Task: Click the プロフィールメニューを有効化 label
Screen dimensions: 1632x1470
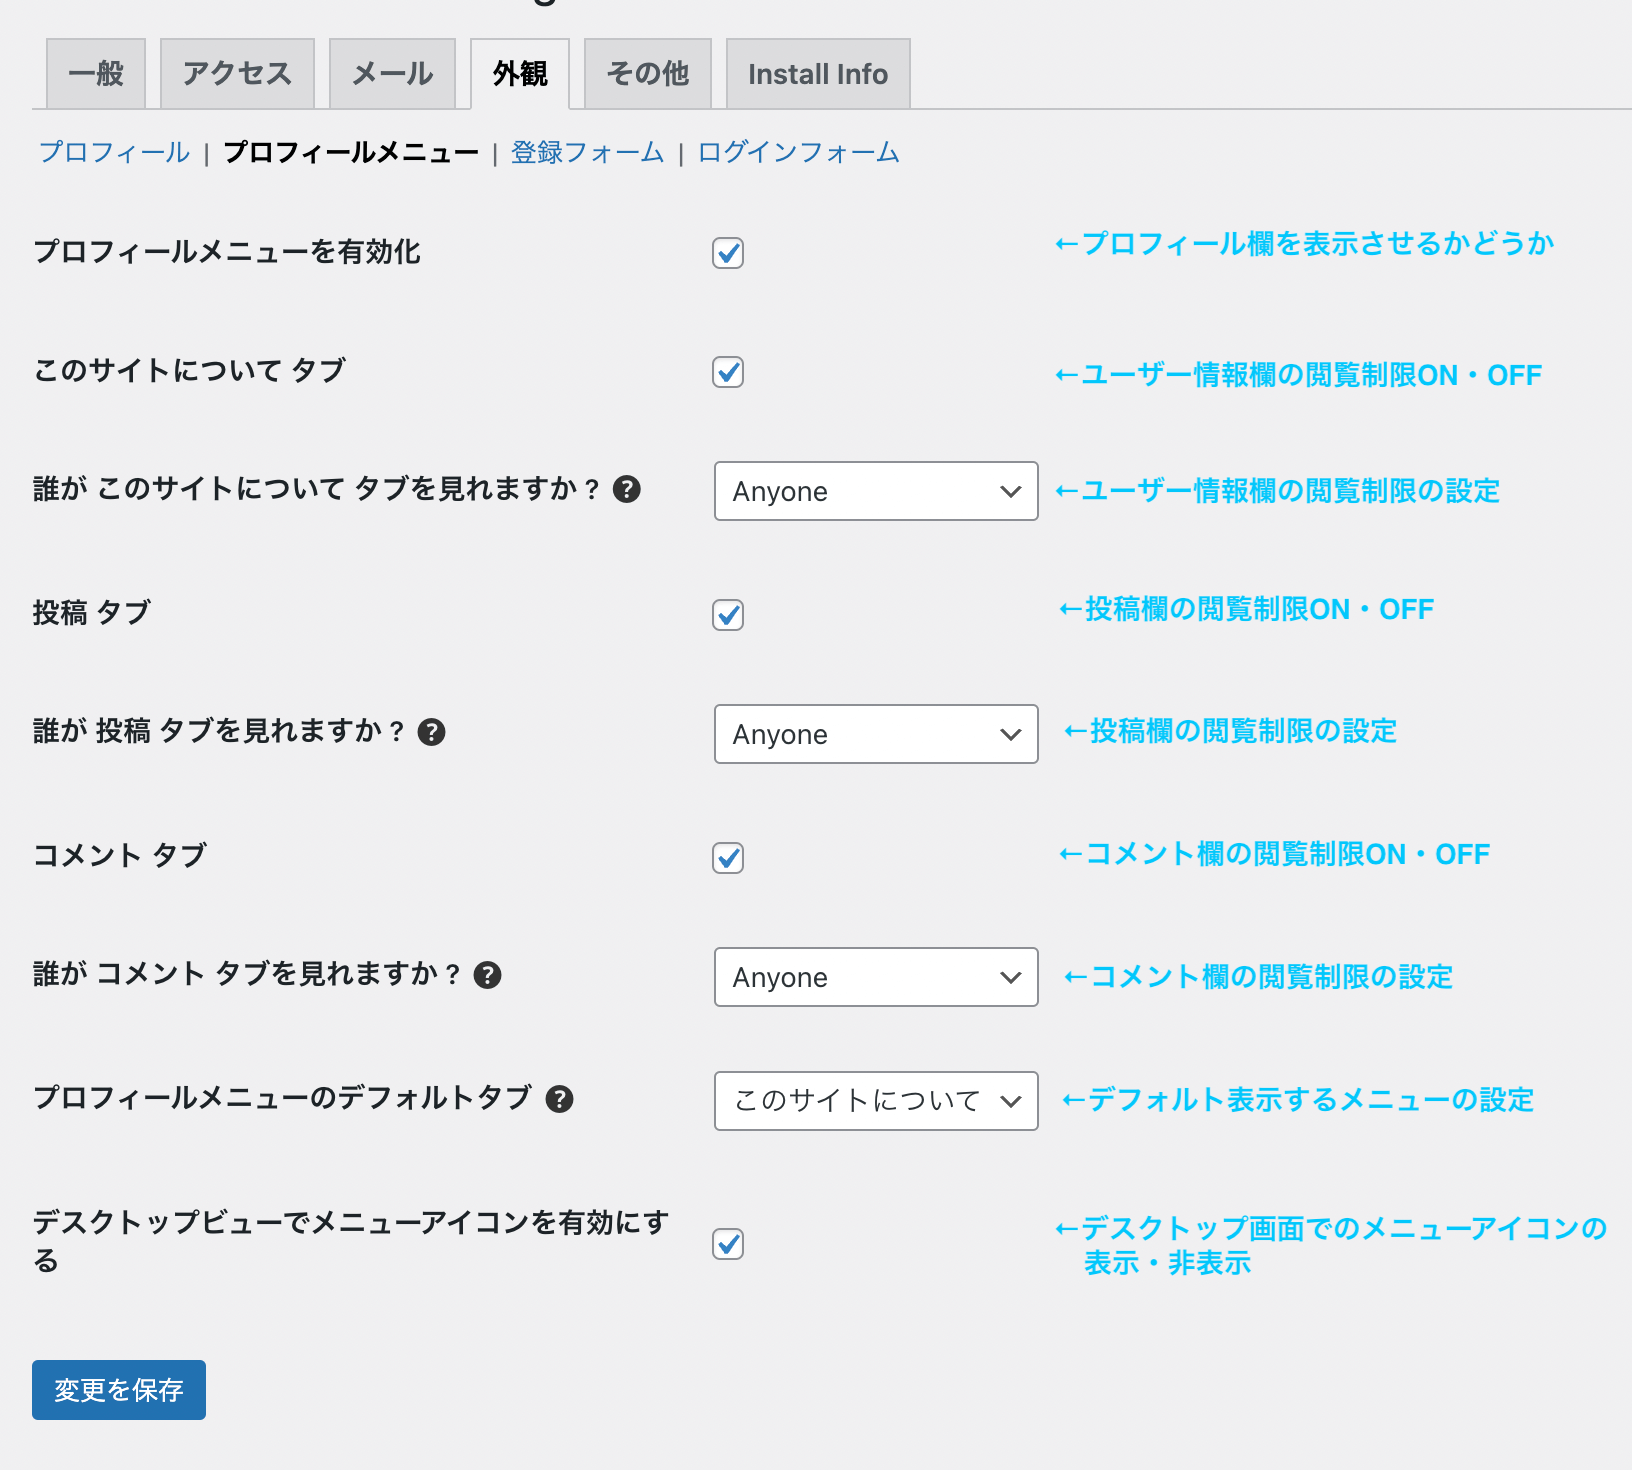Action: tap(227, 251)
